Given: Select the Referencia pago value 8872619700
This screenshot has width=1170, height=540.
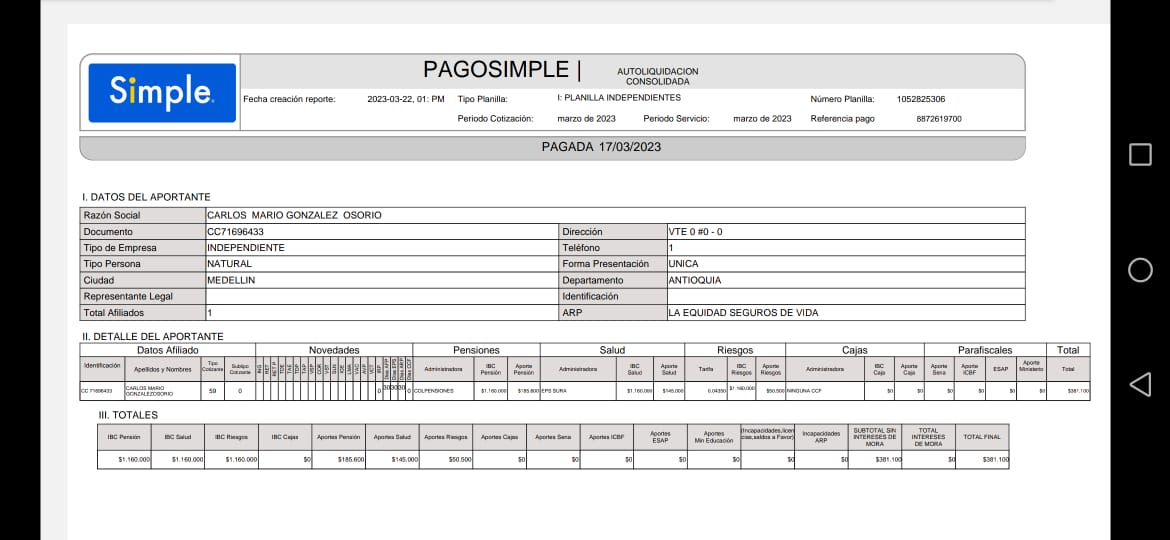Looking at the screenshot, I should pos(938,118).
